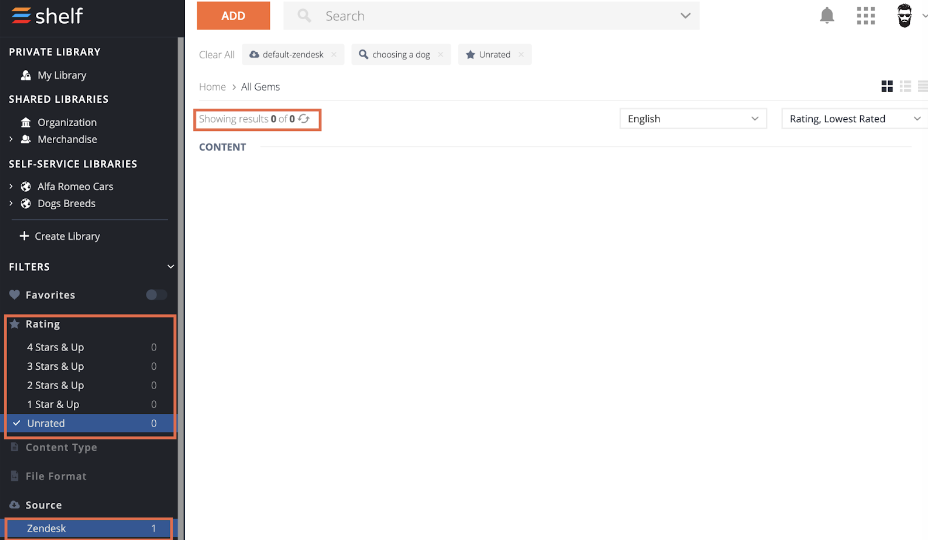Click the Dogs Breeds globe icon
The image size is (928, 540).
[25, 203]
